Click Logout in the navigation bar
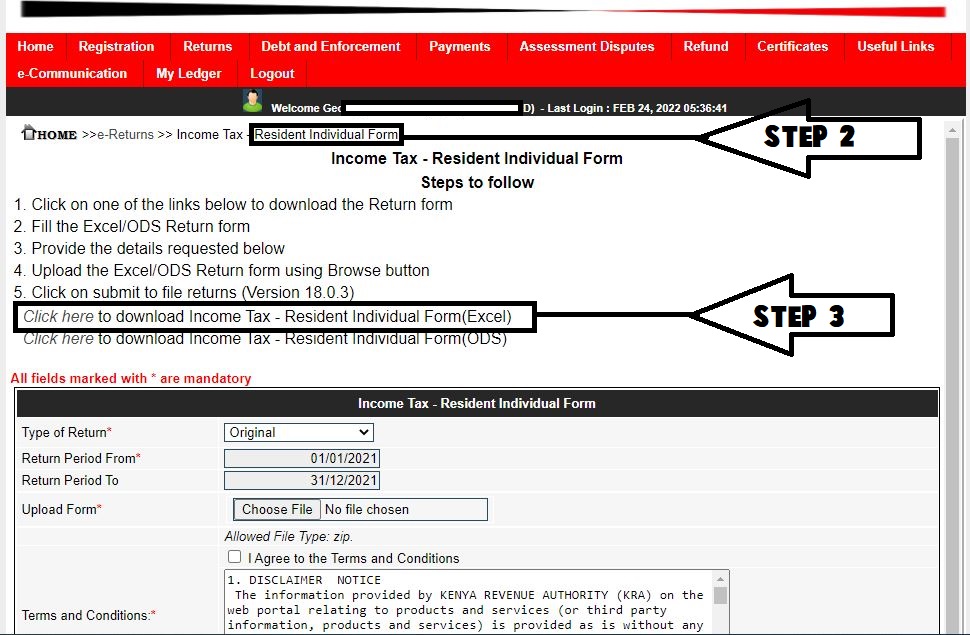Viewport: 970px width, 635px height. [x=272, y=74]
